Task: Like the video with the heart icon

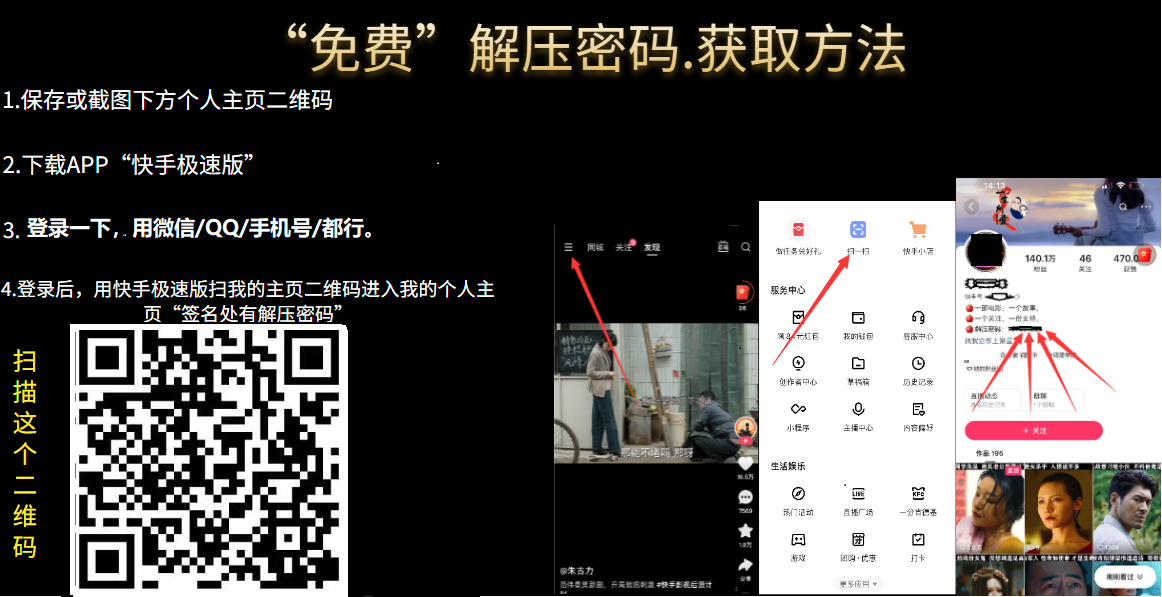Action: [746, 464]
